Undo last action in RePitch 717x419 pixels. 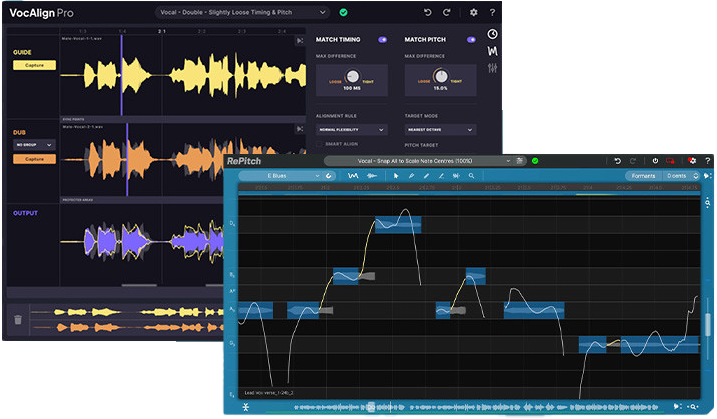tap(618, 161)
